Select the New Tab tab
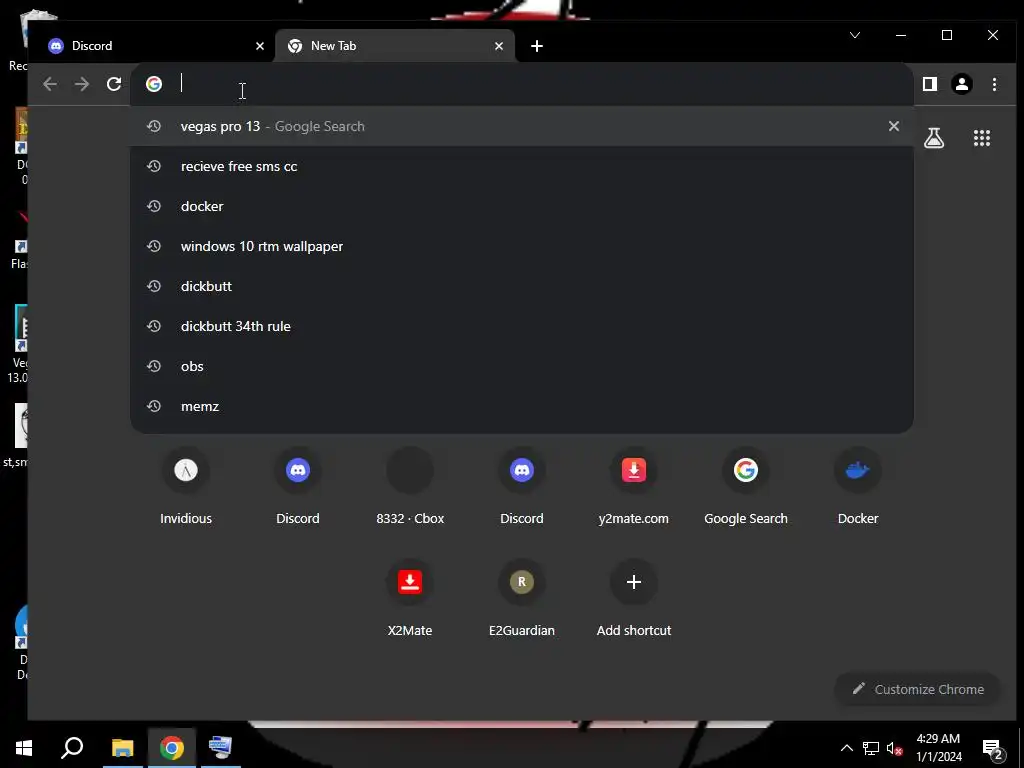This screenshot has width=1024, height=768. 395,46
